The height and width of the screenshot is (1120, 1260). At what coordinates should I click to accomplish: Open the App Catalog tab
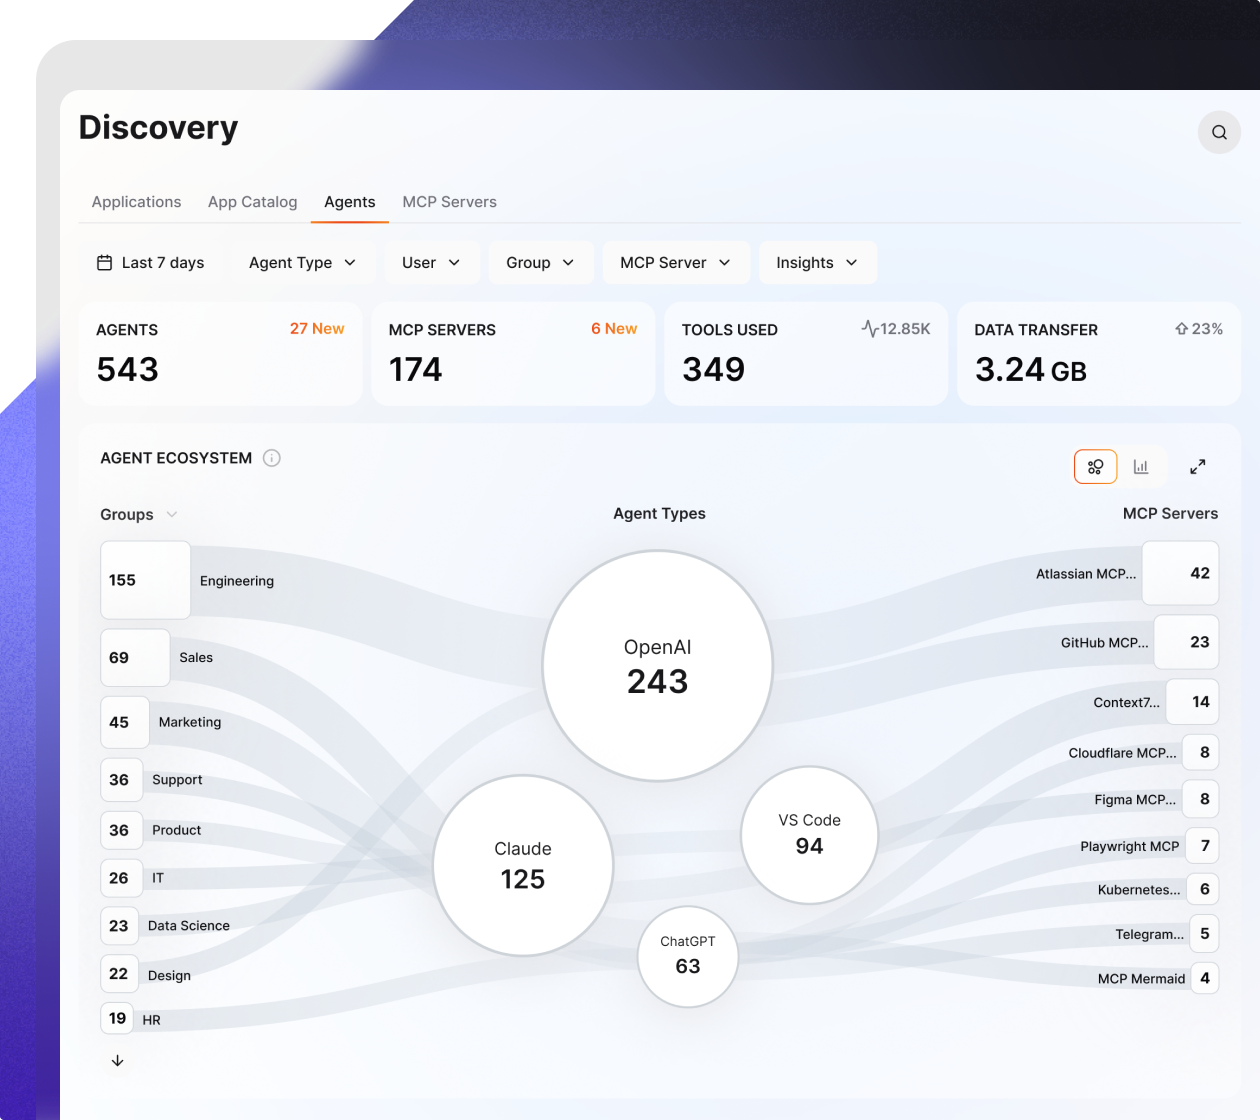(x=252, y=201)
